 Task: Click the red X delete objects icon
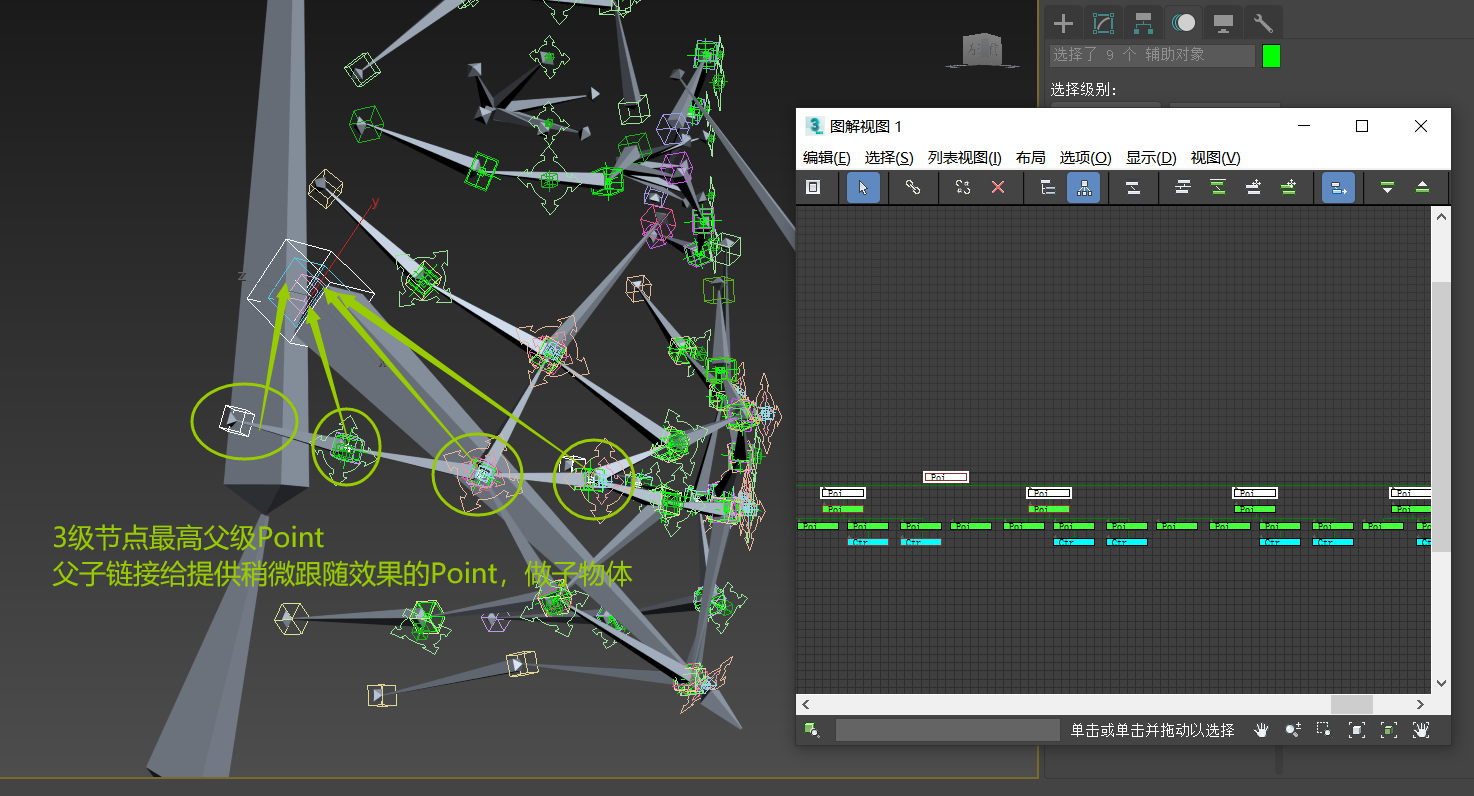coord(998,187)
